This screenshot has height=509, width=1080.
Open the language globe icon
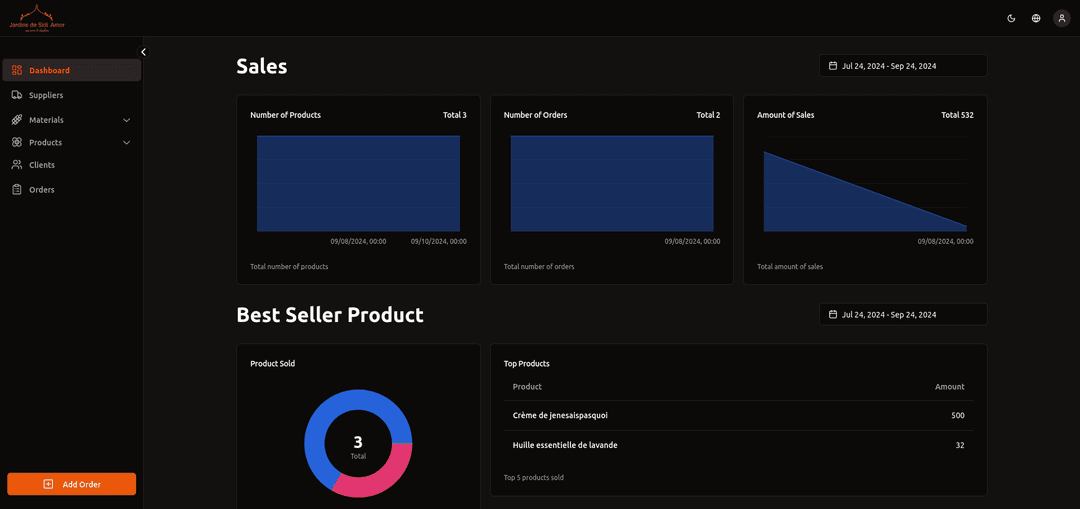1036,19
